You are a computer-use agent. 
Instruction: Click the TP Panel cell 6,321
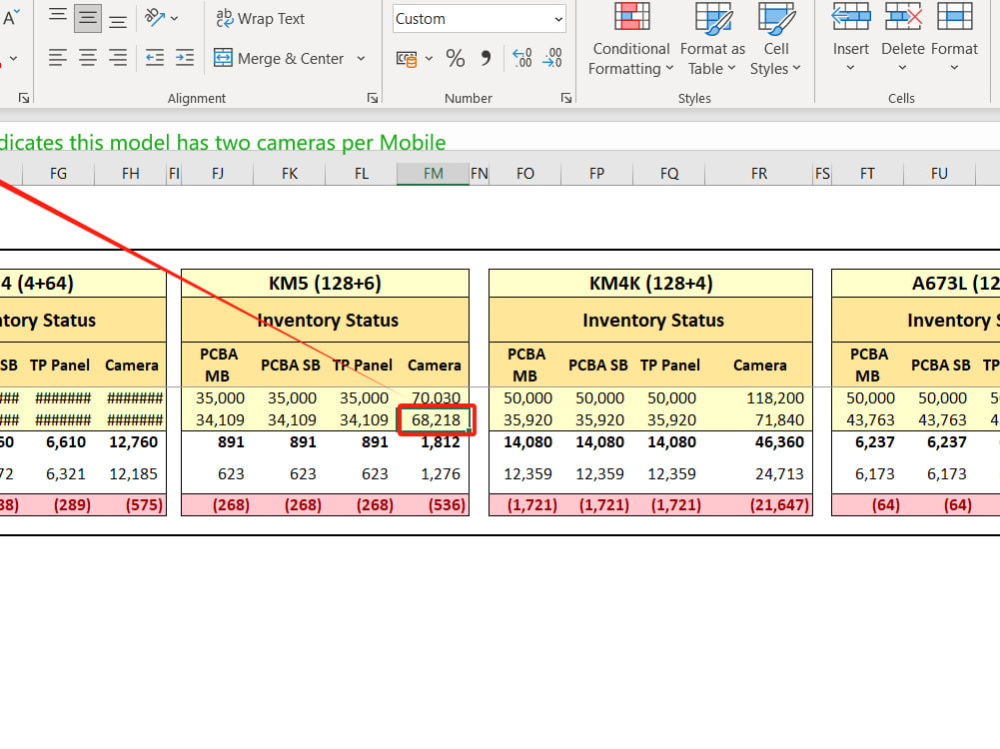coord(59,474)
